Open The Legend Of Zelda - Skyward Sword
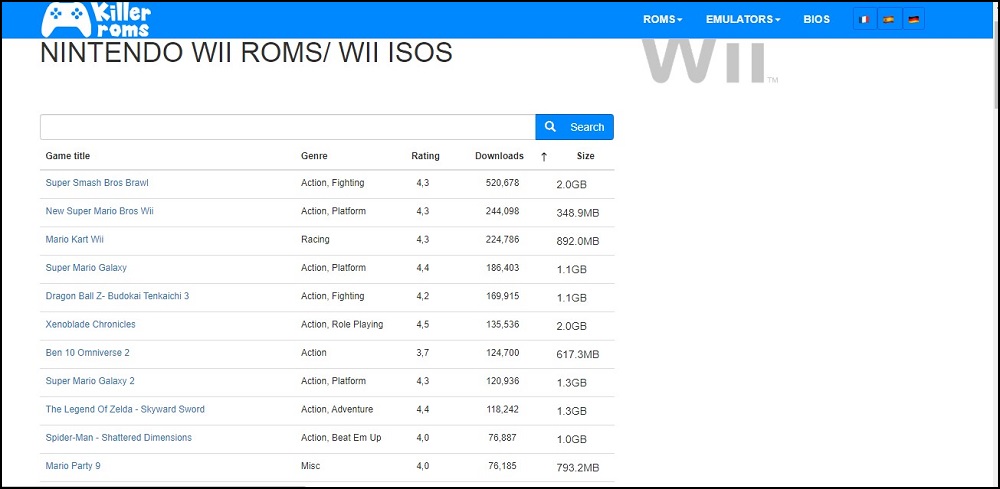 click(125, 409)
